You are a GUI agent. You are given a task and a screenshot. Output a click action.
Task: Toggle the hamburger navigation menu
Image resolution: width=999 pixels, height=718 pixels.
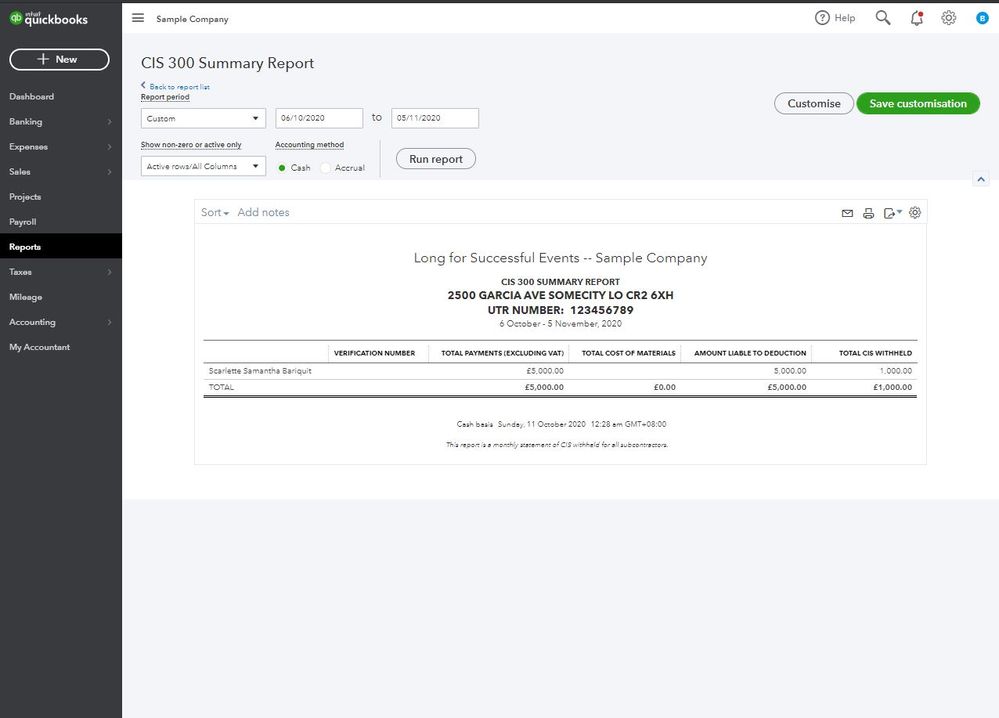[138, 18]
